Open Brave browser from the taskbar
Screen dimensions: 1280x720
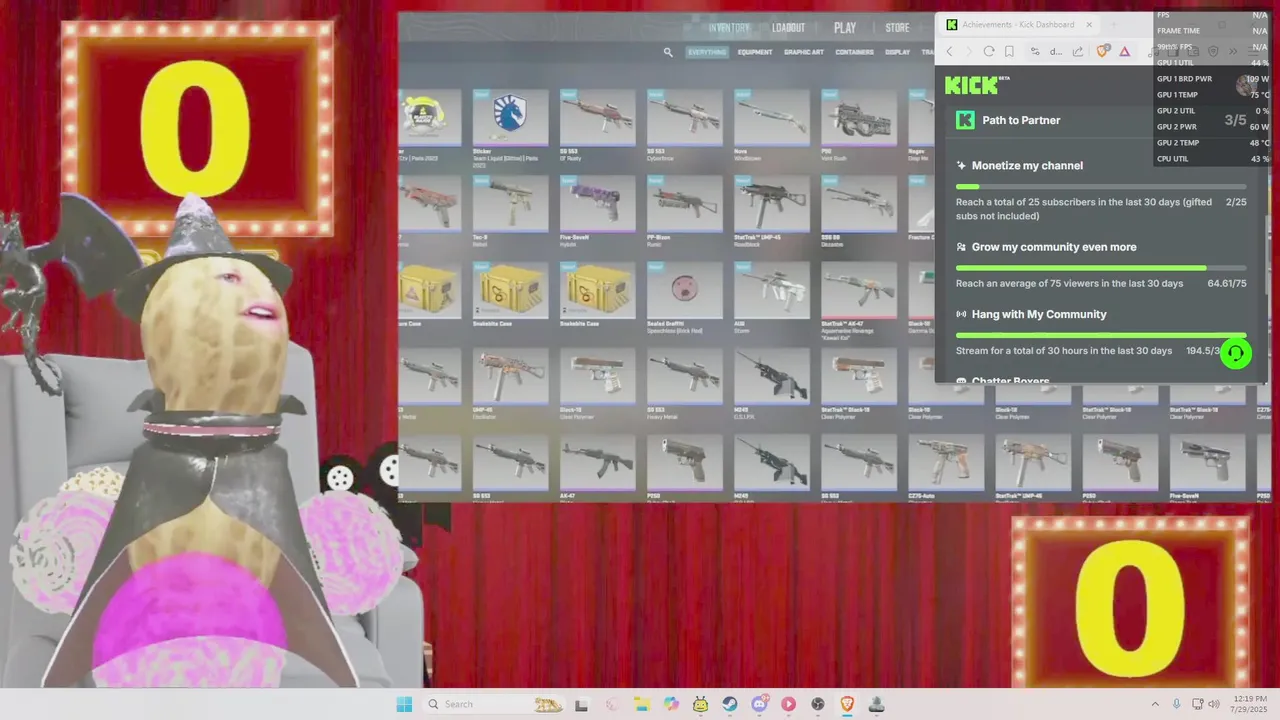pyautogui.click(x=847, y=704)
